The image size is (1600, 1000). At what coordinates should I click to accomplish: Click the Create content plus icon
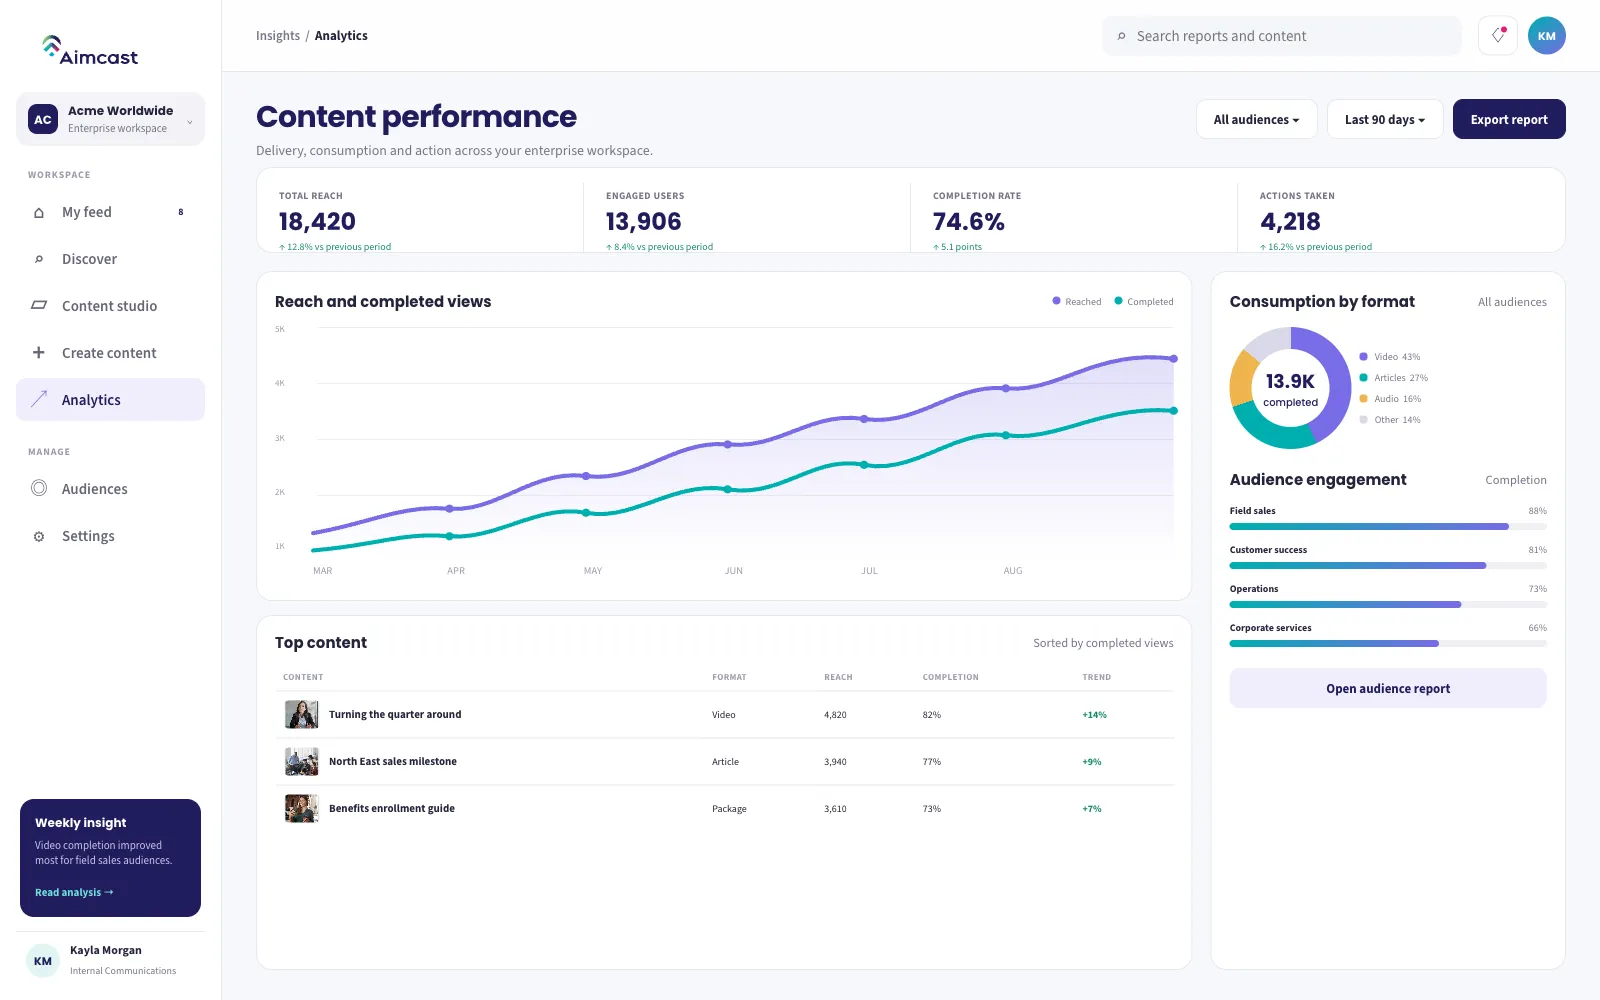[39, 352]
